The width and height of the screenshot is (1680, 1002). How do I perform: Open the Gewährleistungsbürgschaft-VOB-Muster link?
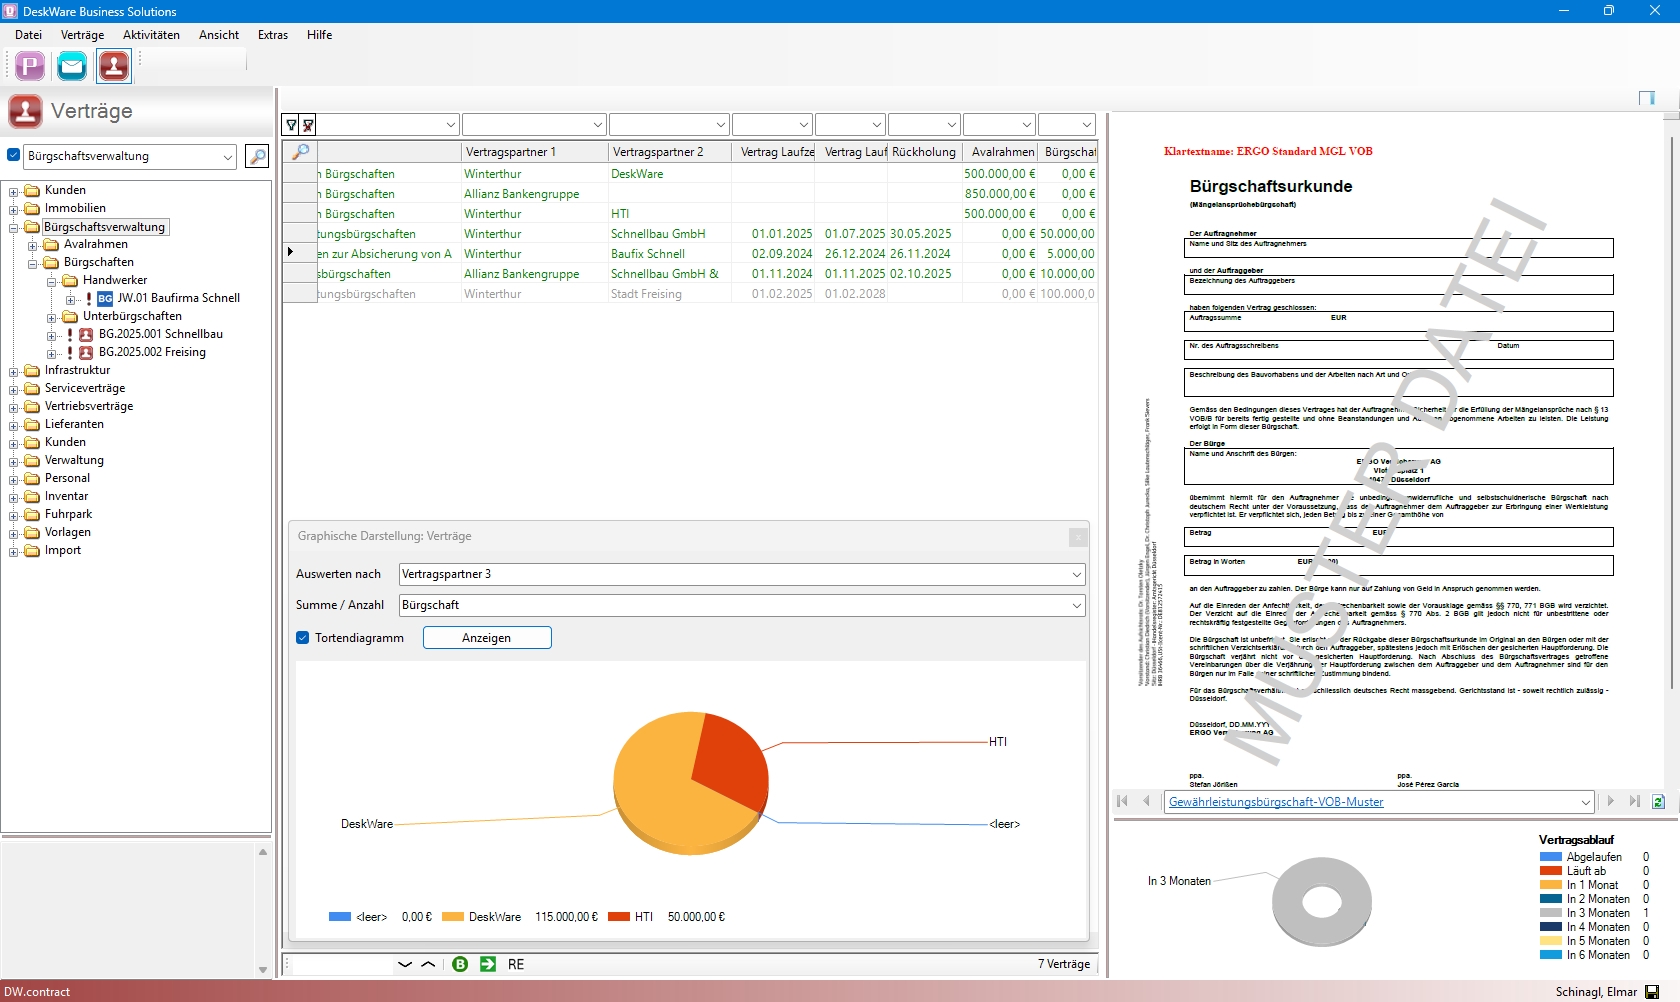pos(1276,802)
